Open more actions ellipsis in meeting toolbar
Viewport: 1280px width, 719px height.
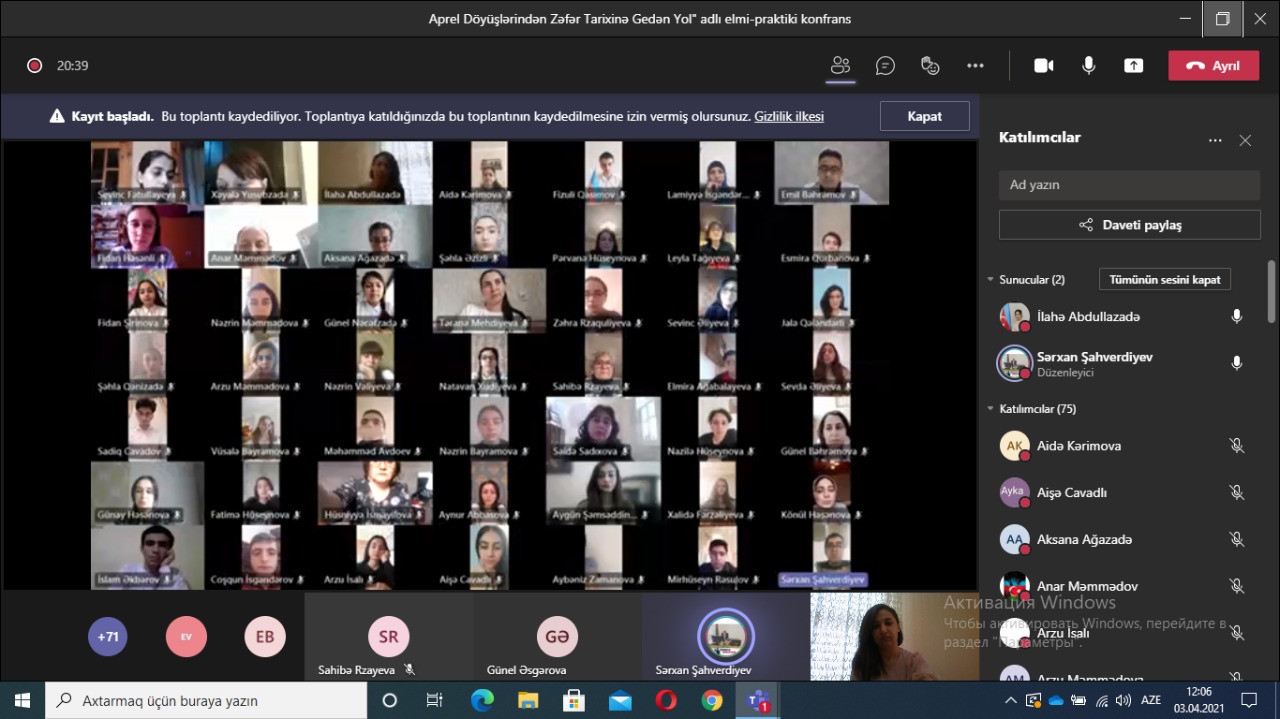click(x=975, y=66)
